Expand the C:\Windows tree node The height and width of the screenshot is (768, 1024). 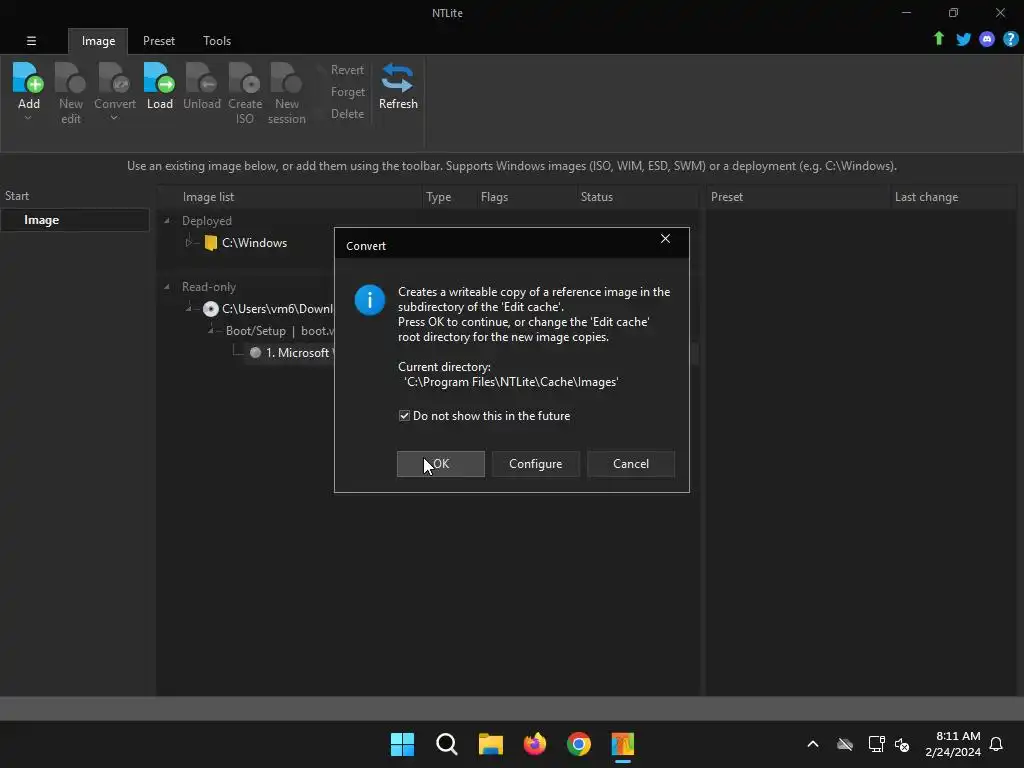189,243
